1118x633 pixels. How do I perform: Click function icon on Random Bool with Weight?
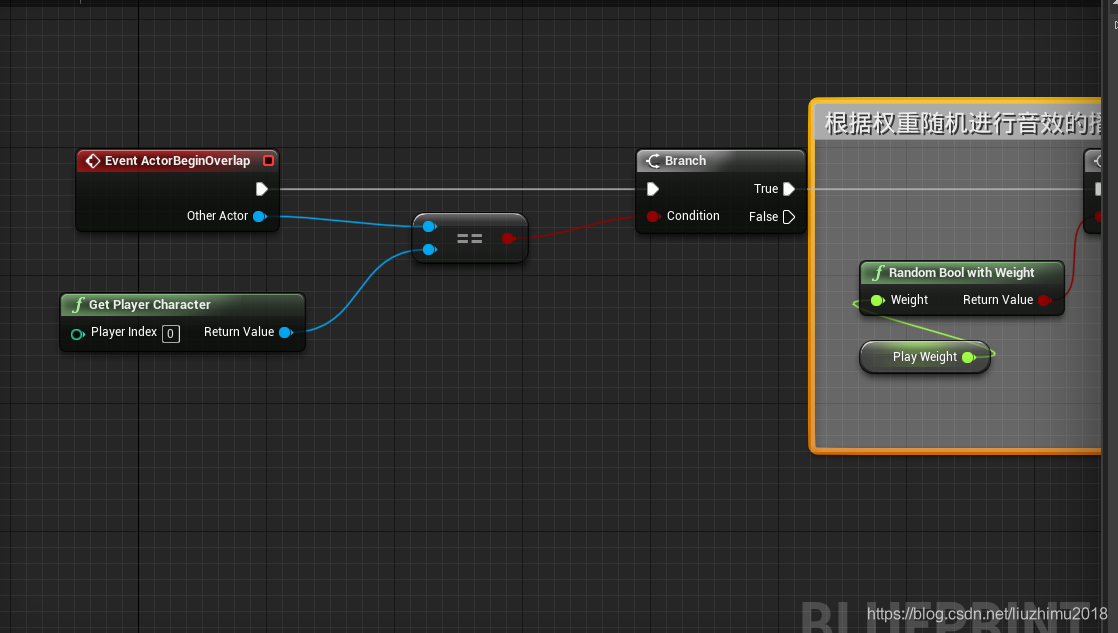click(878, 272)
